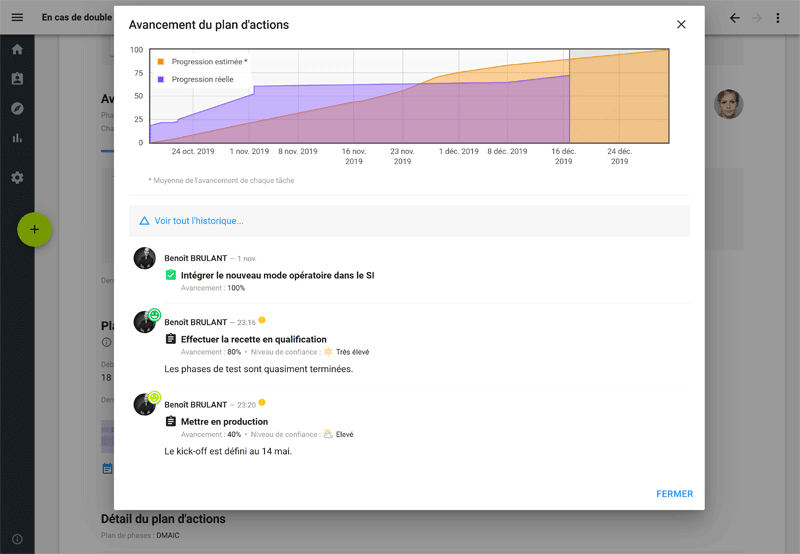Click the dialog title Avancement du plan d'actions
This screenshot has height=554, width=800.
pyautogui.click(x=209, y=24)
